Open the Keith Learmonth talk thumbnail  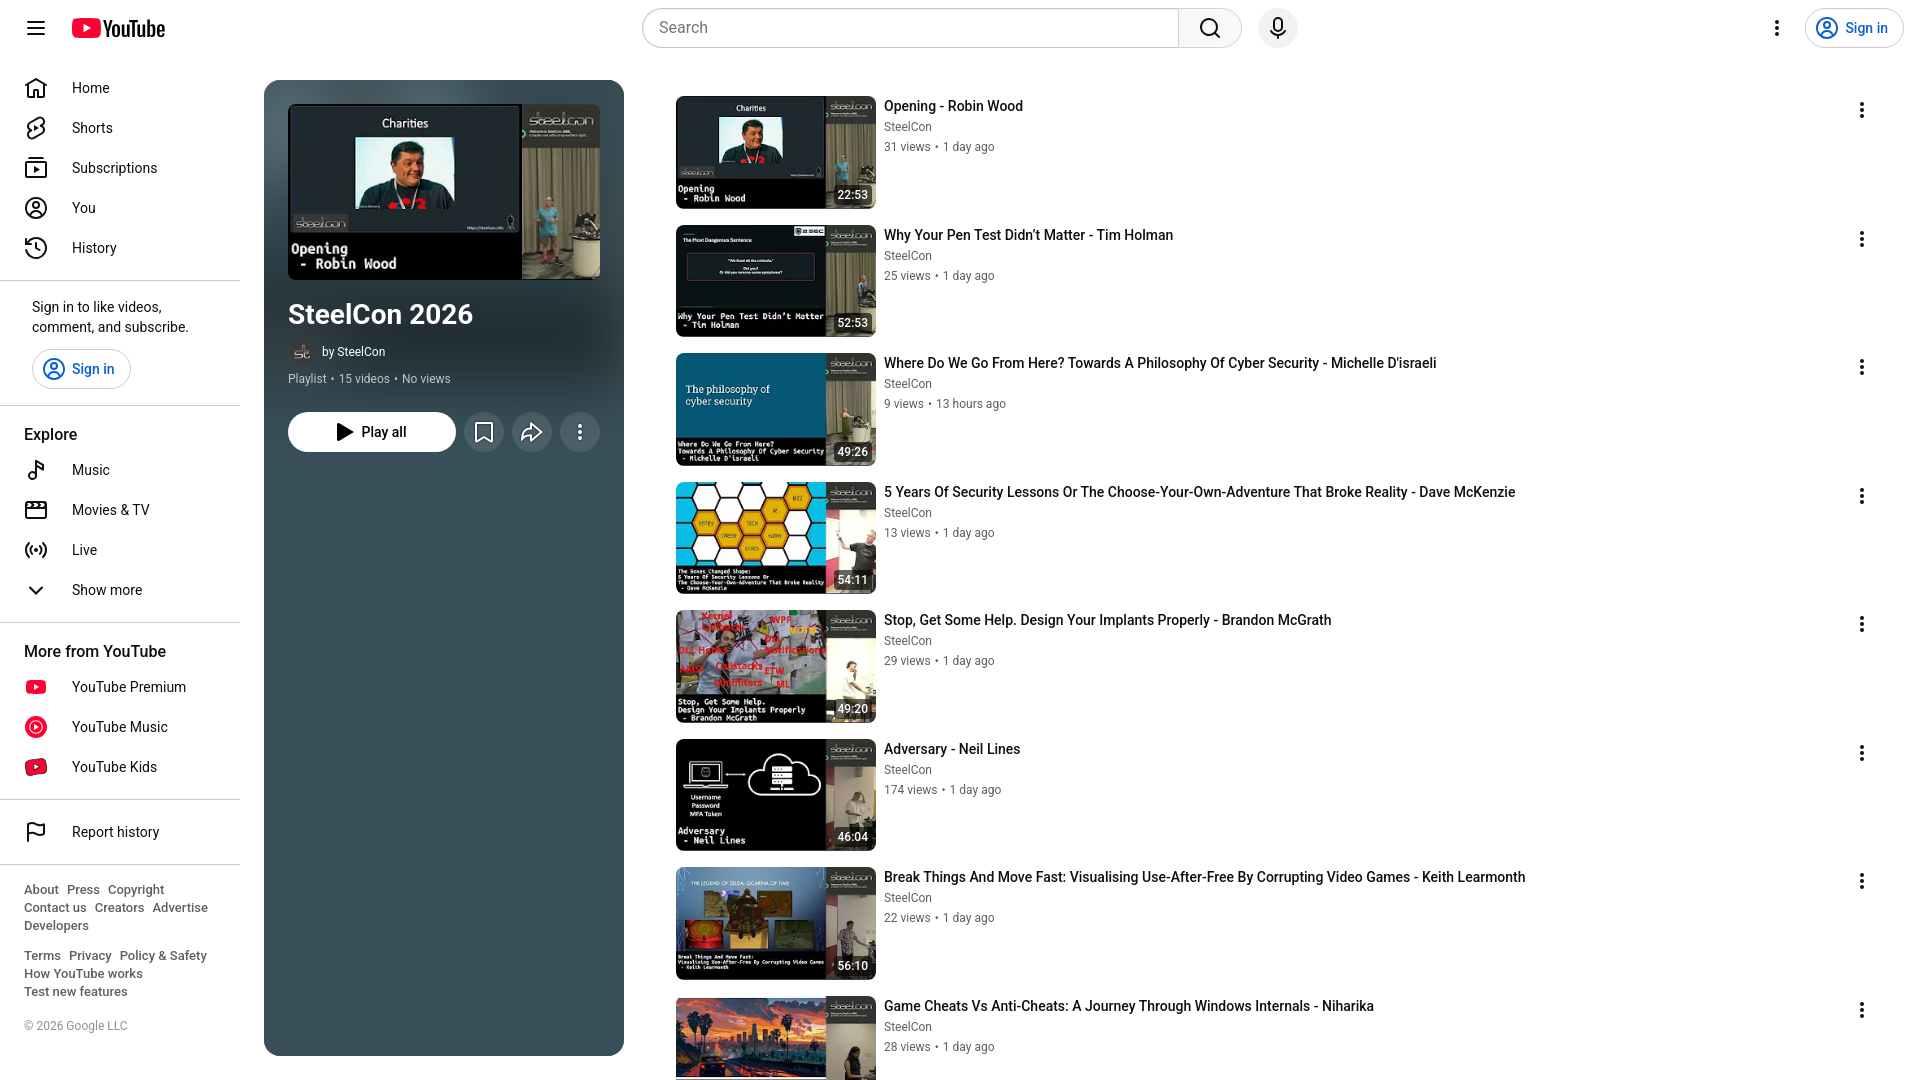click(x=776, y=923)
